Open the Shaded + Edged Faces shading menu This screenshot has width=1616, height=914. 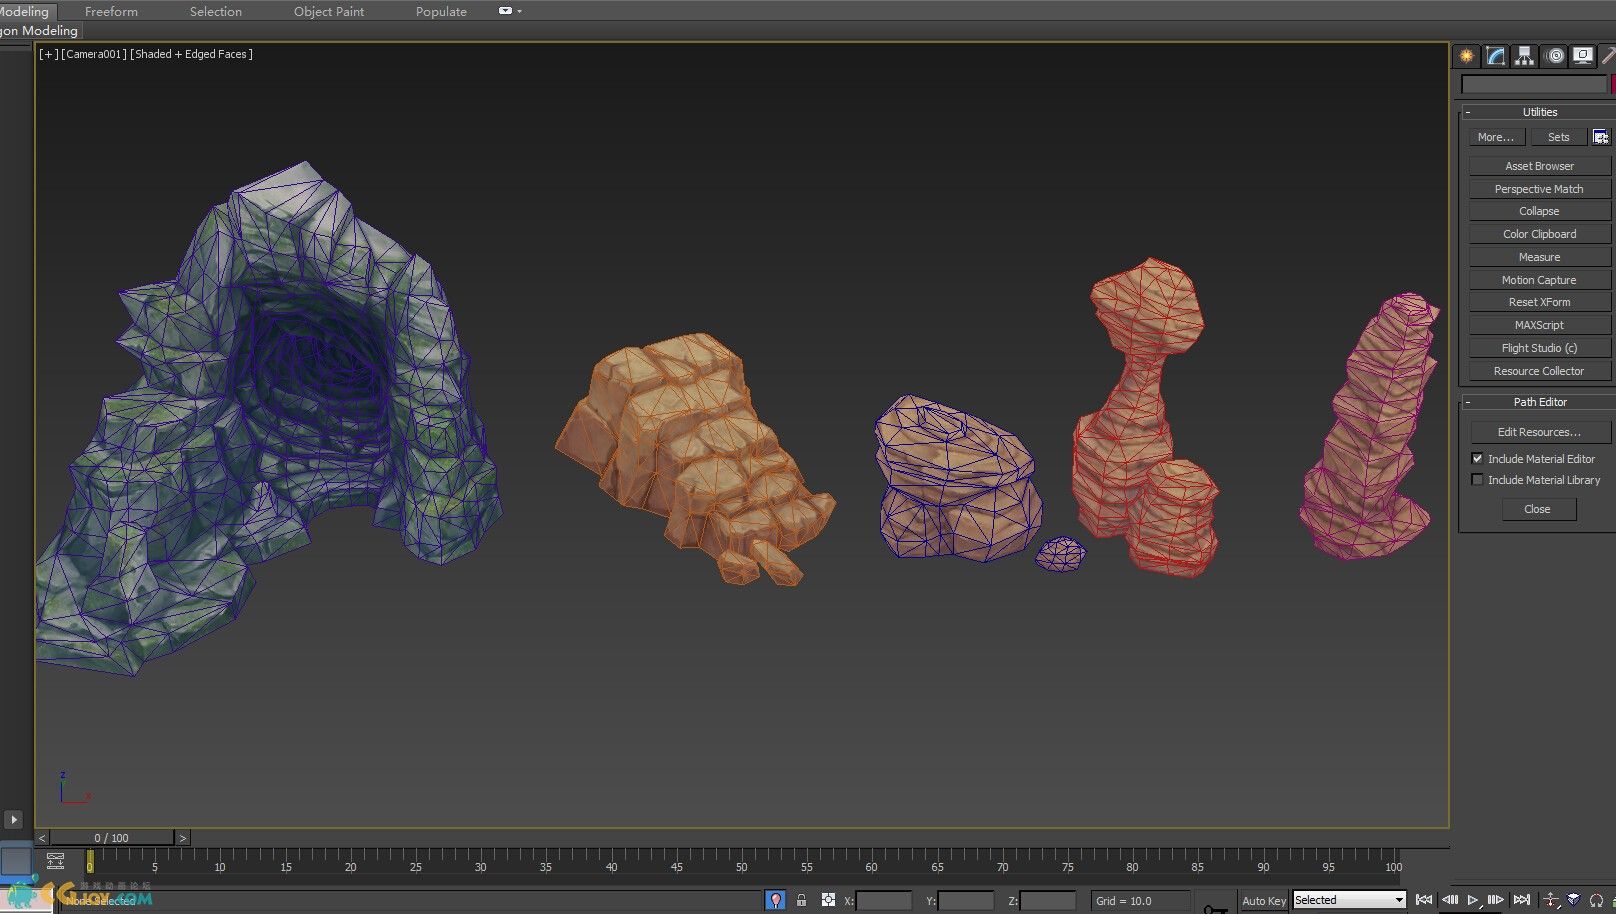pos(191,54)
